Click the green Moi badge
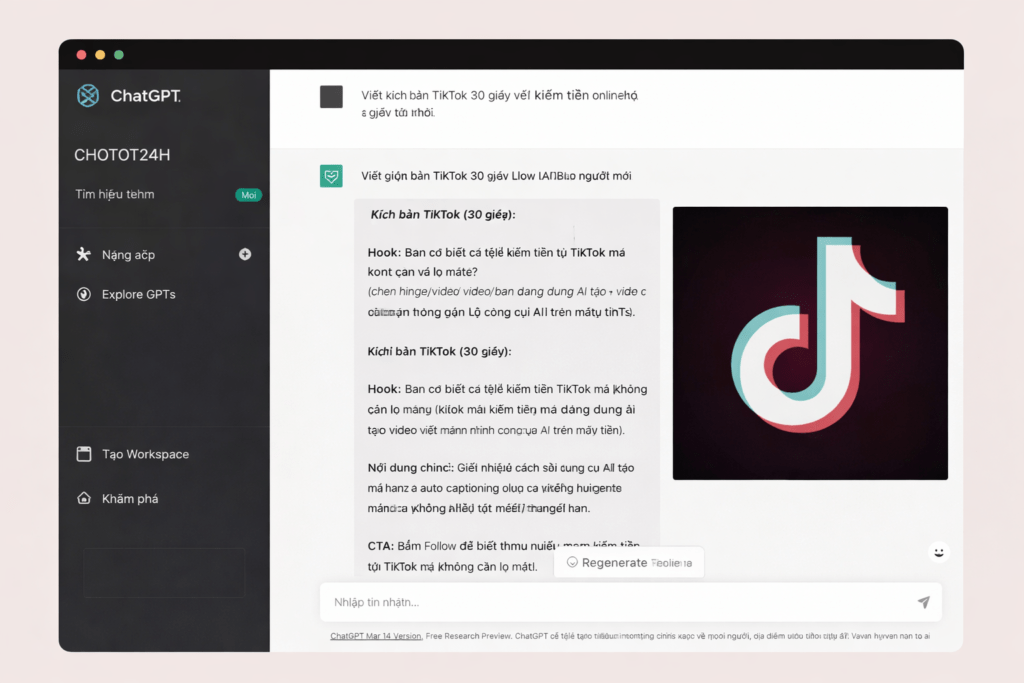This screenshot has height=683, width=1024. (248, 195)
